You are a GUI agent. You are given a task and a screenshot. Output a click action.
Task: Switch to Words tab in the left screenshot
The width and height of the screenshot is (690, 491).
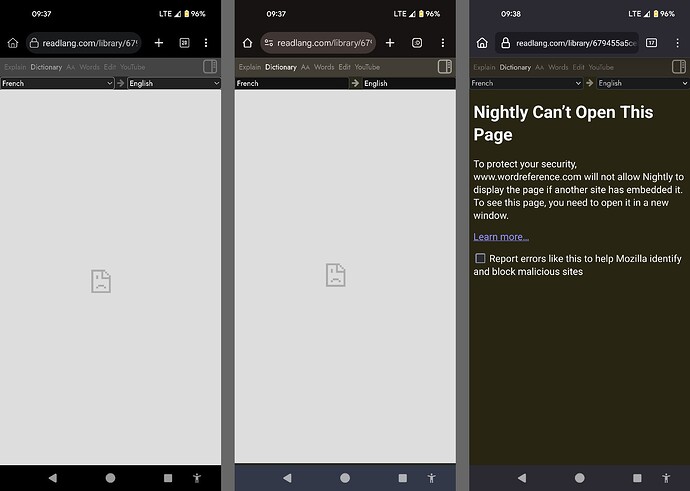click(x=90, y=67)
